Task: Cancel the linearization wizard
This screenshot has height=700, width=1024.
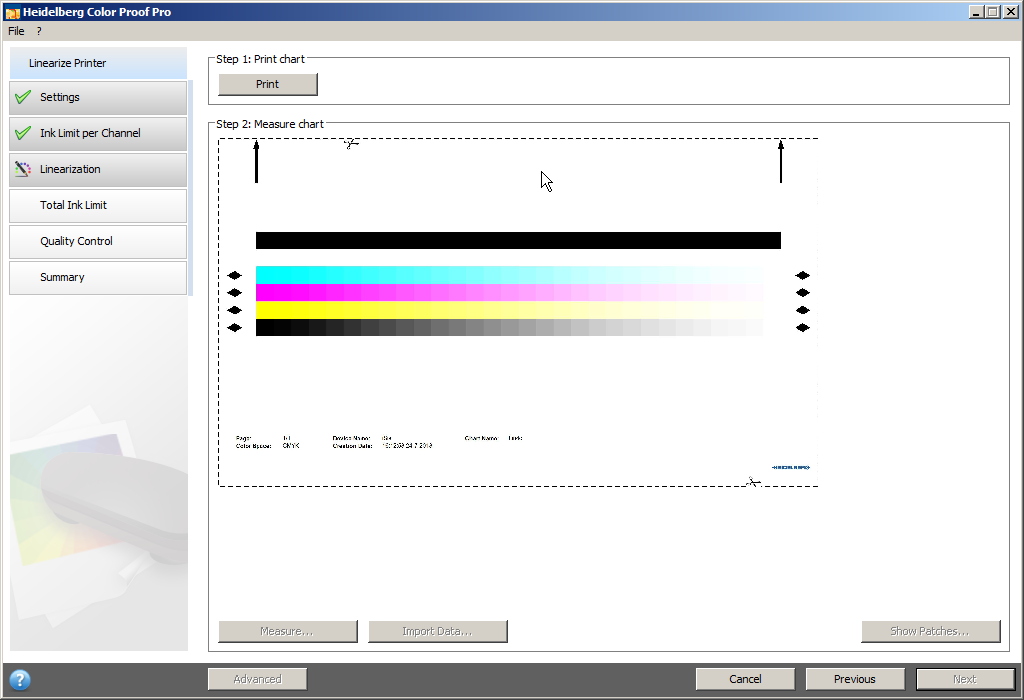Action: [x=745, y=679]
